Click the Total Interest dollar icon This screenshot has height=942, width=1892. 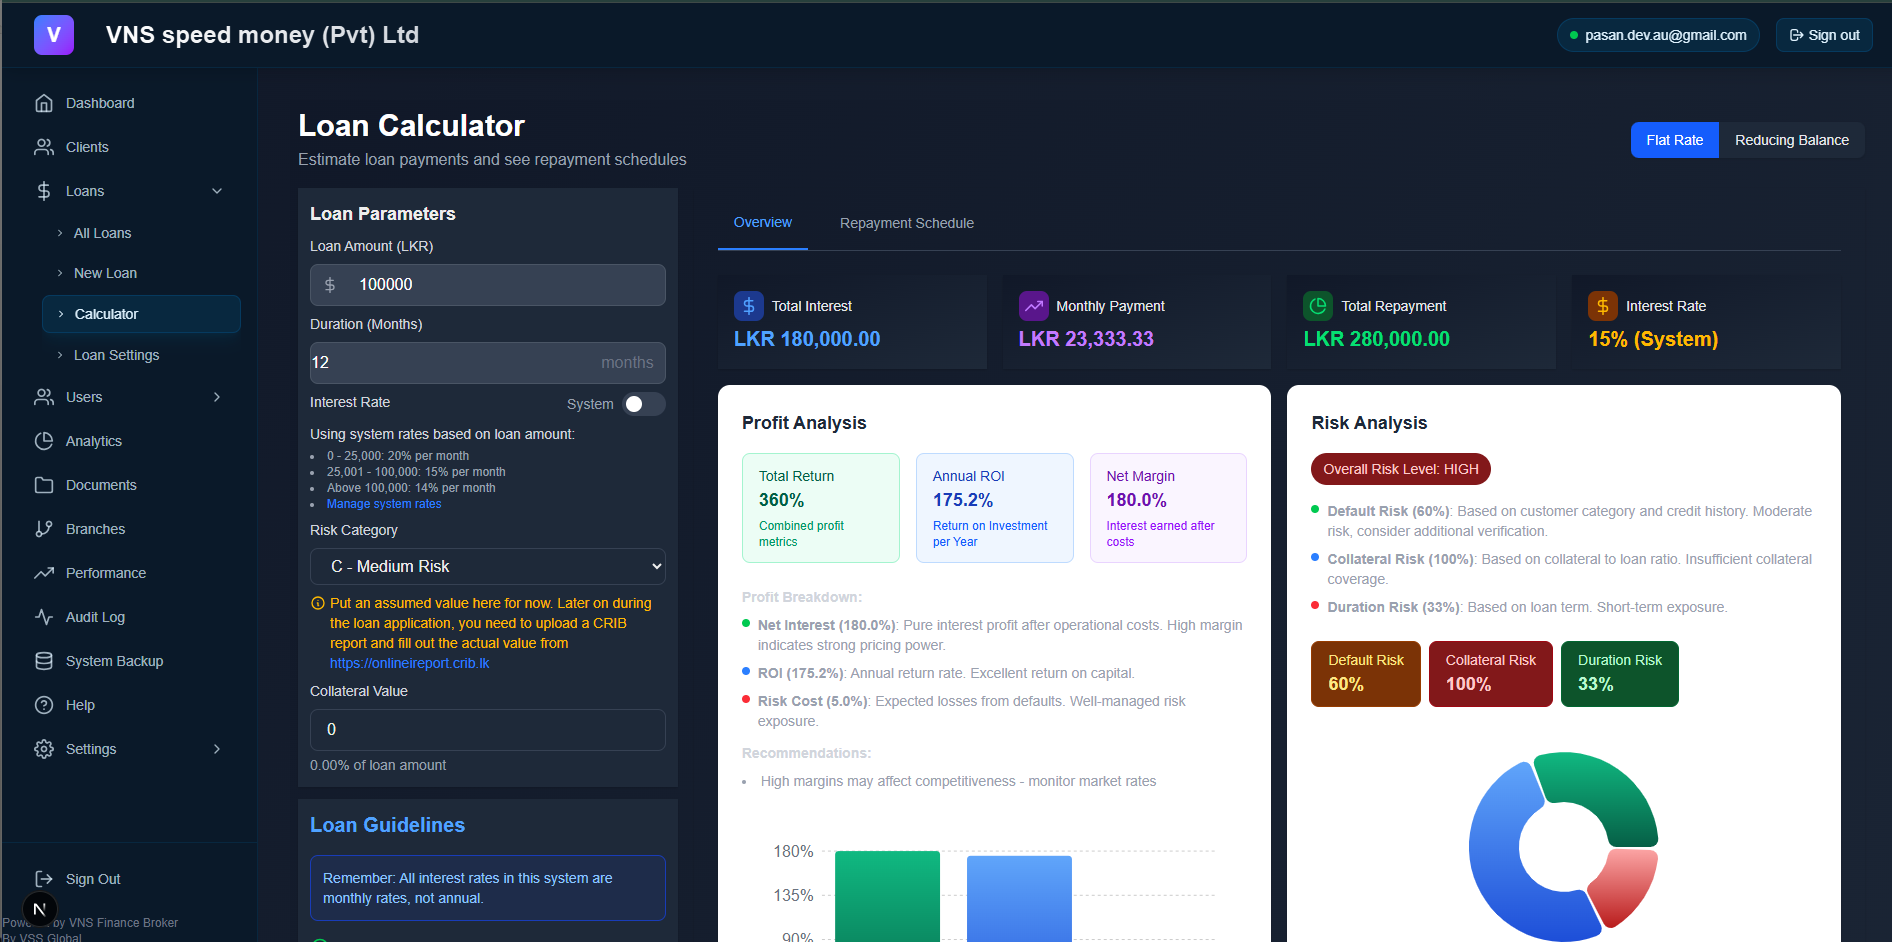pyautogui.click(x=749, y=306)
